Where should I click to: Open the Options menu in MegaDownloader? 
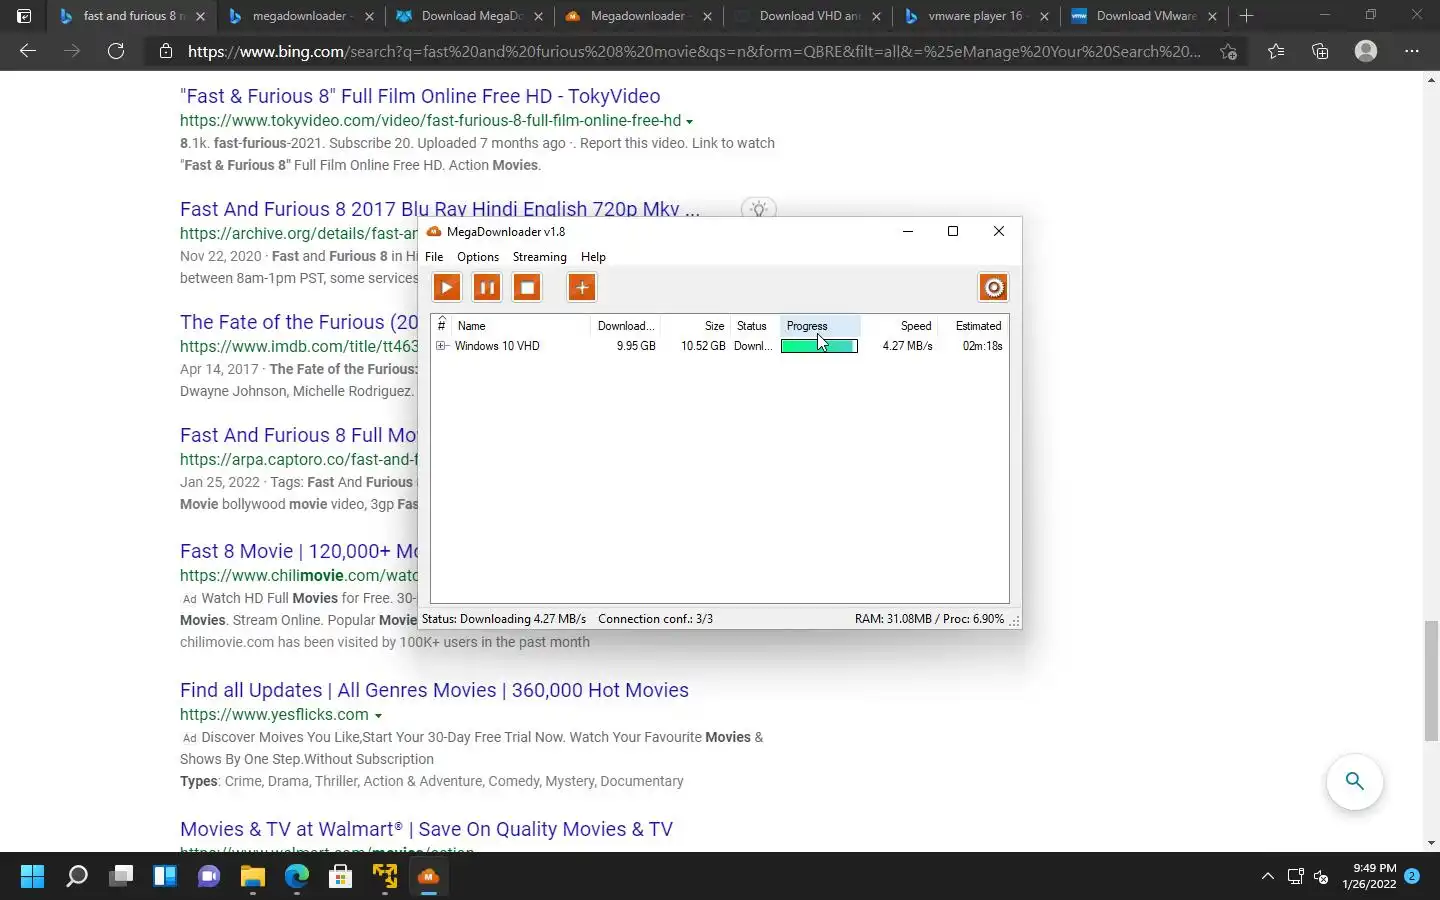pos(478,257)
